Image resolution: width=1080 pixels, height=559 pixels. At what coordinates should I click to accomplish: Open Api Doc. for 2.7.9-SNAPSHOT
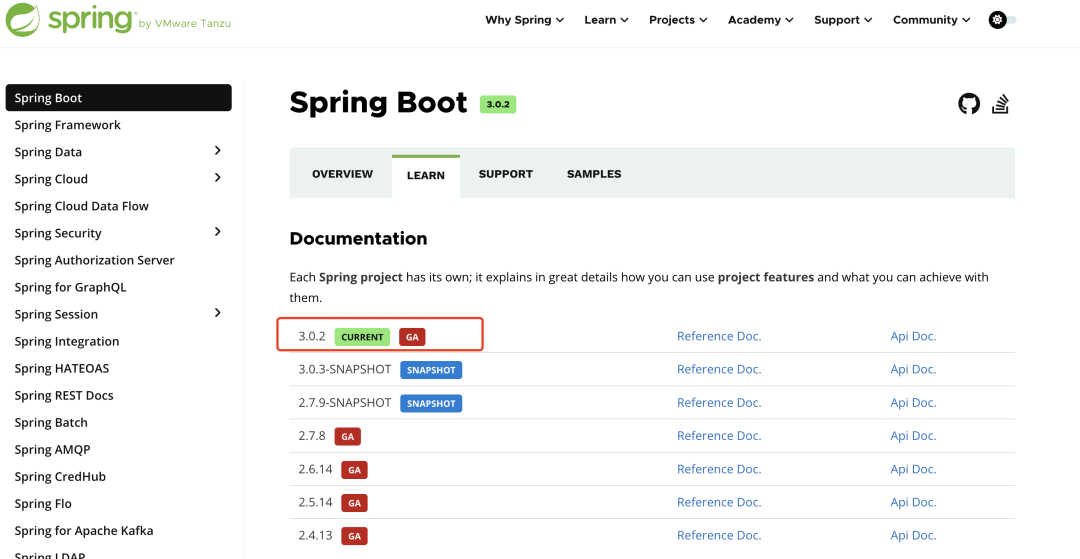913,403
